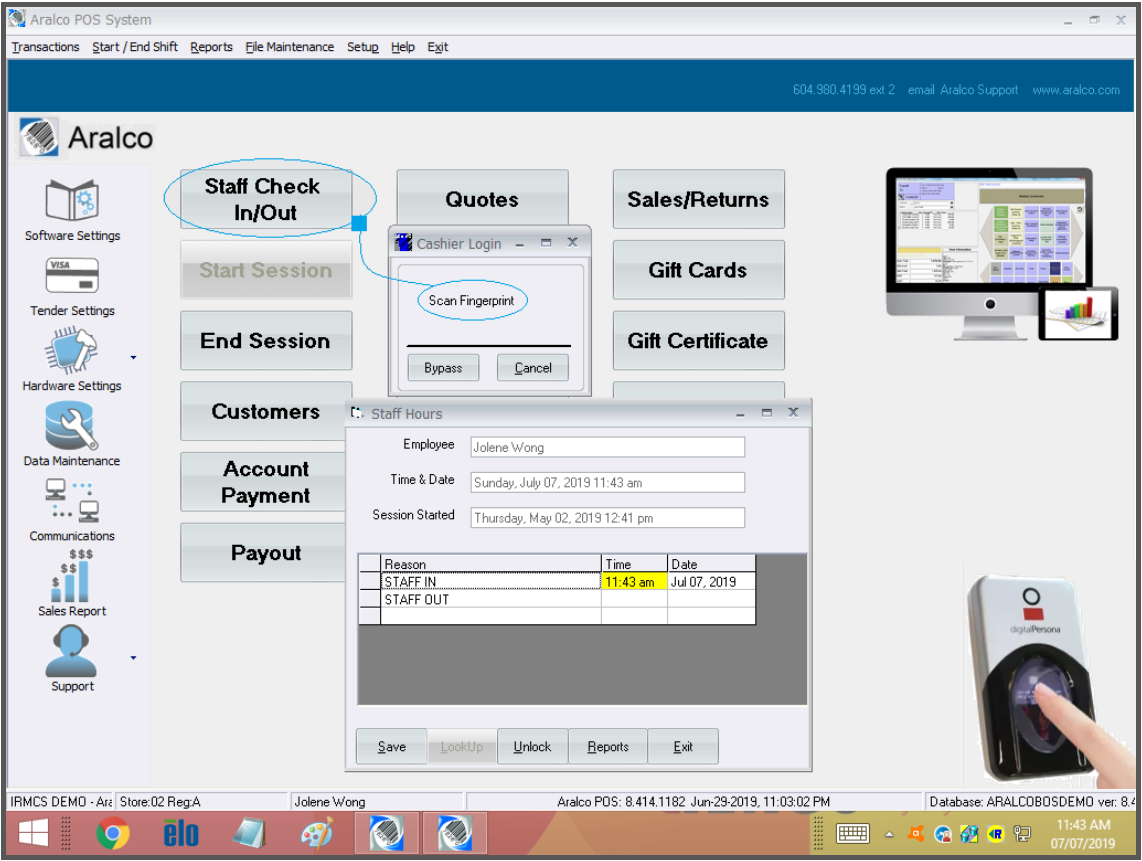The image size is (1142, 861).
Task: Click the Employee name field
Action: pyautogui.click(x=606, y=446)
